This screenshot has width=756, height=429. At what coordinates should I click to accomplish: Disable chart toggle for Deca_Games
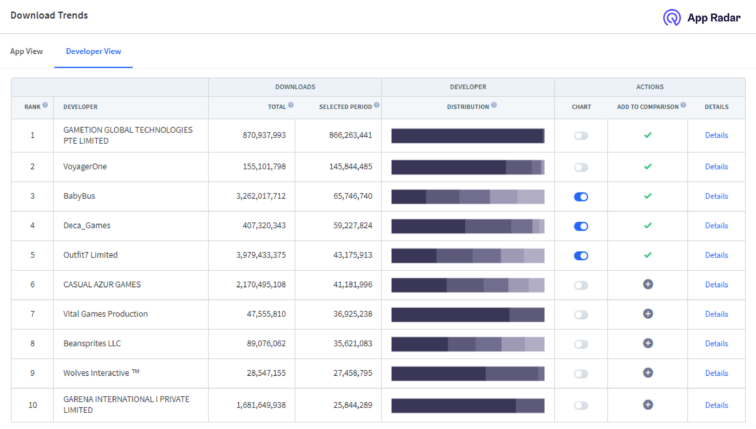581,226
